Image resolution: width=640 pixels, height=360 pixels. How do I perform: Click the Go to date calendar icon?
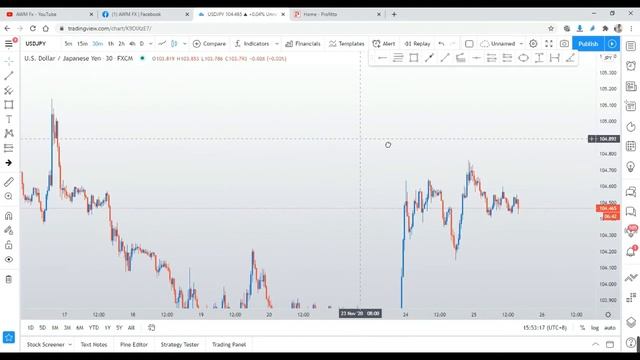[151, 328]
